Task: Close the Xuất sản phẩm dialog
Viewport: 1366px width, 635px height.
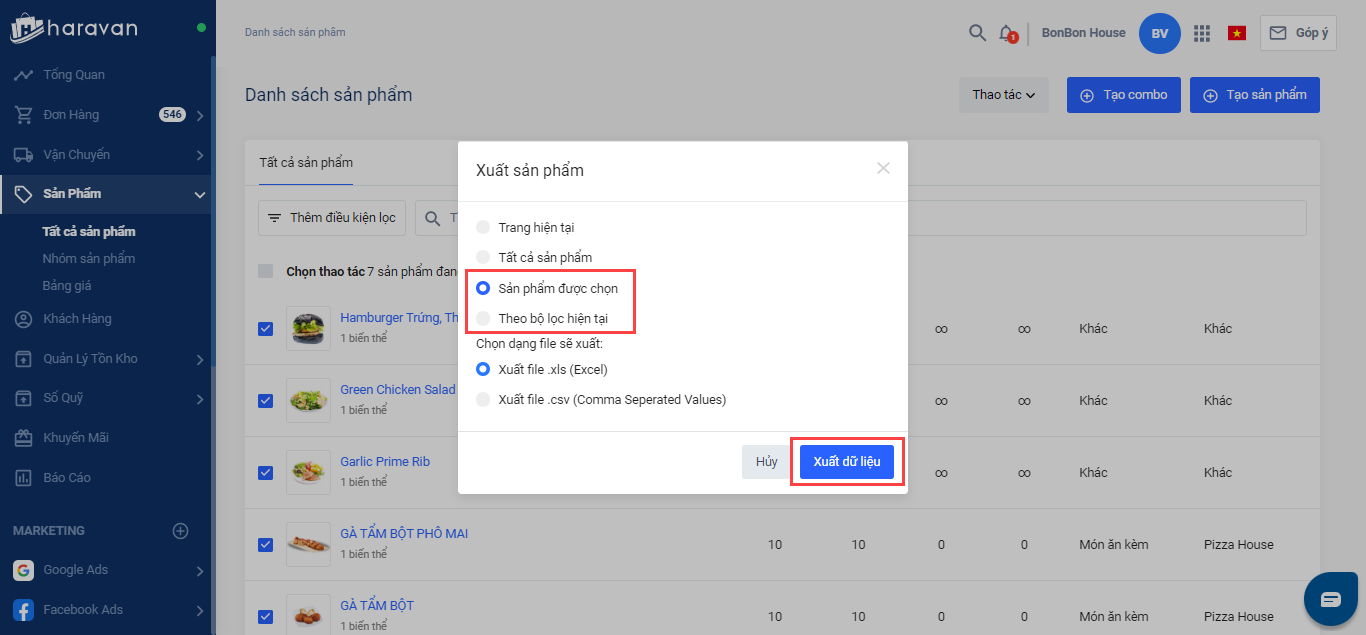Action: 883,168
